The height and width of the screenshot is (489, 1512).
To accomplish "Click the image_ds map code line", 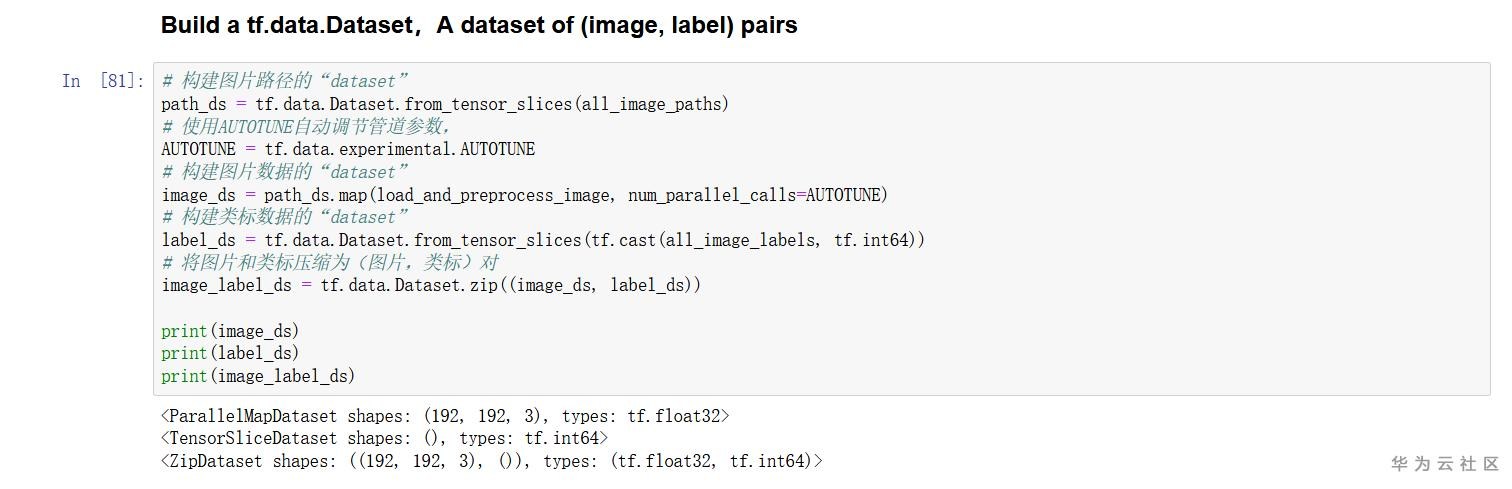I will 524,195.
